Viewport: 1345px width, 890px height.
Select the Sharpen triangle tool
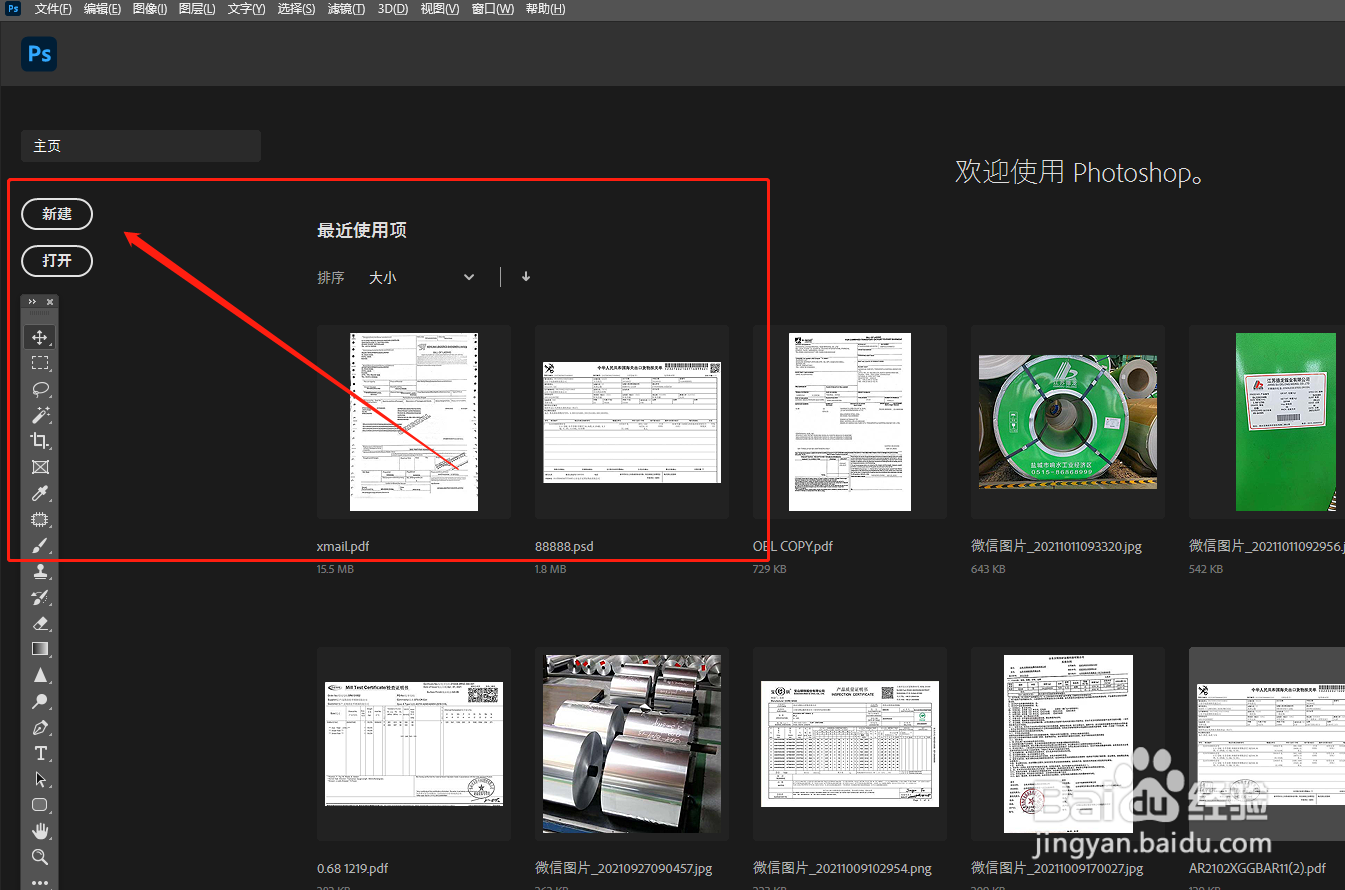click(40, 675)
